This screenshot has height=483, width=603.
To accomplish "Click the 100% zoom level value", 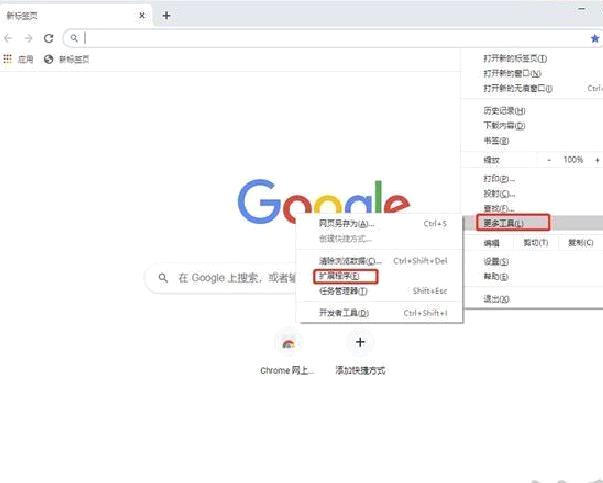I will tap(573, 160).
